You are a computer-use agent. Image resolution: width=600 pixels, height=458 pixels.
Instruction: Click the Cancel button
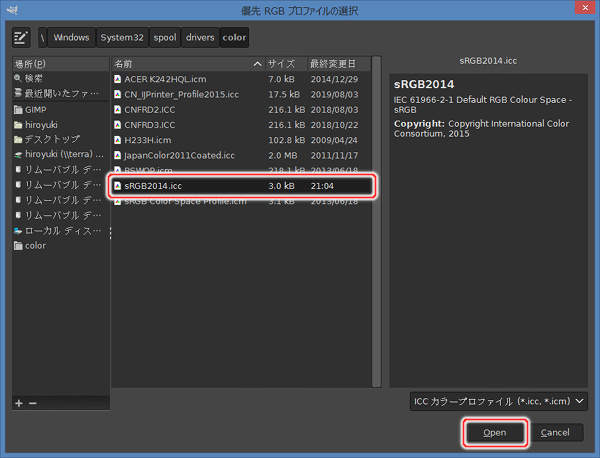click(555, 433)
